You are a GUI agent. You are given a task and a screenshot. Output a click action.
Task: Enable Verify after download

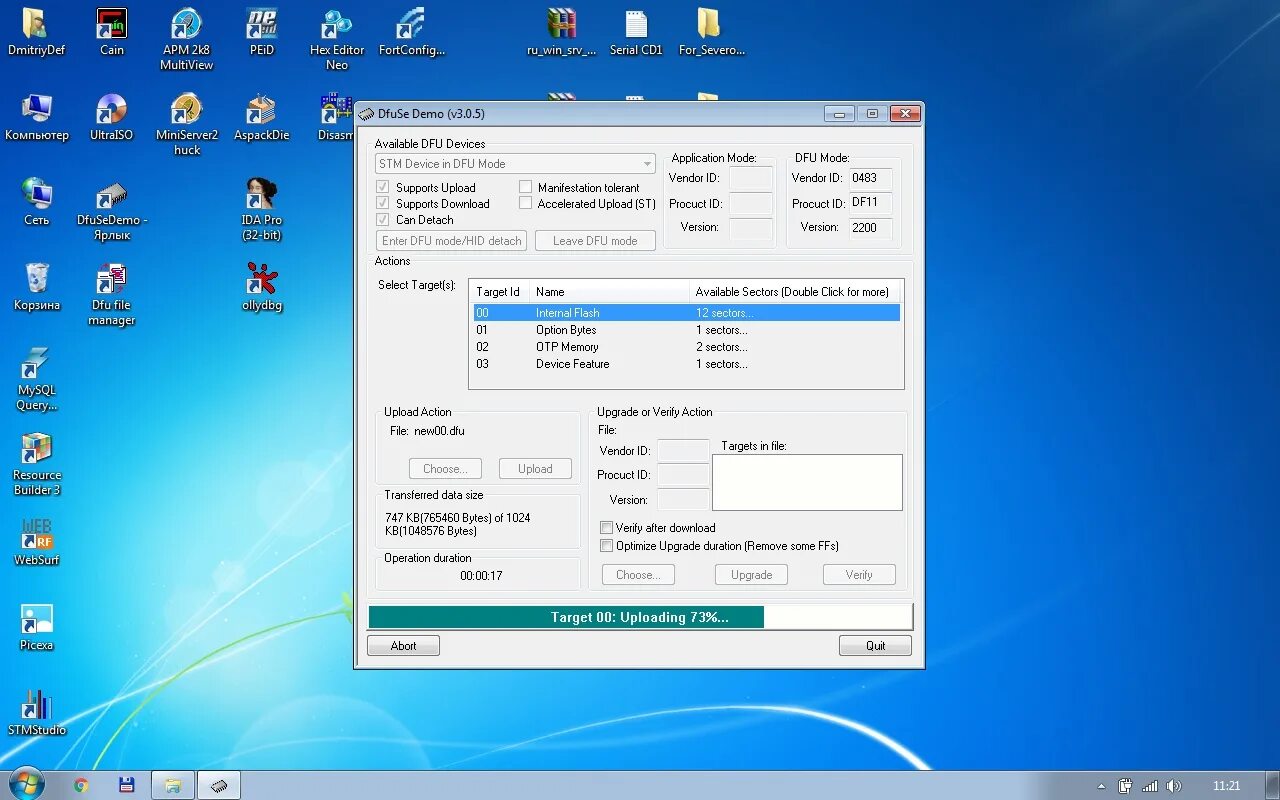click(606, 528)
